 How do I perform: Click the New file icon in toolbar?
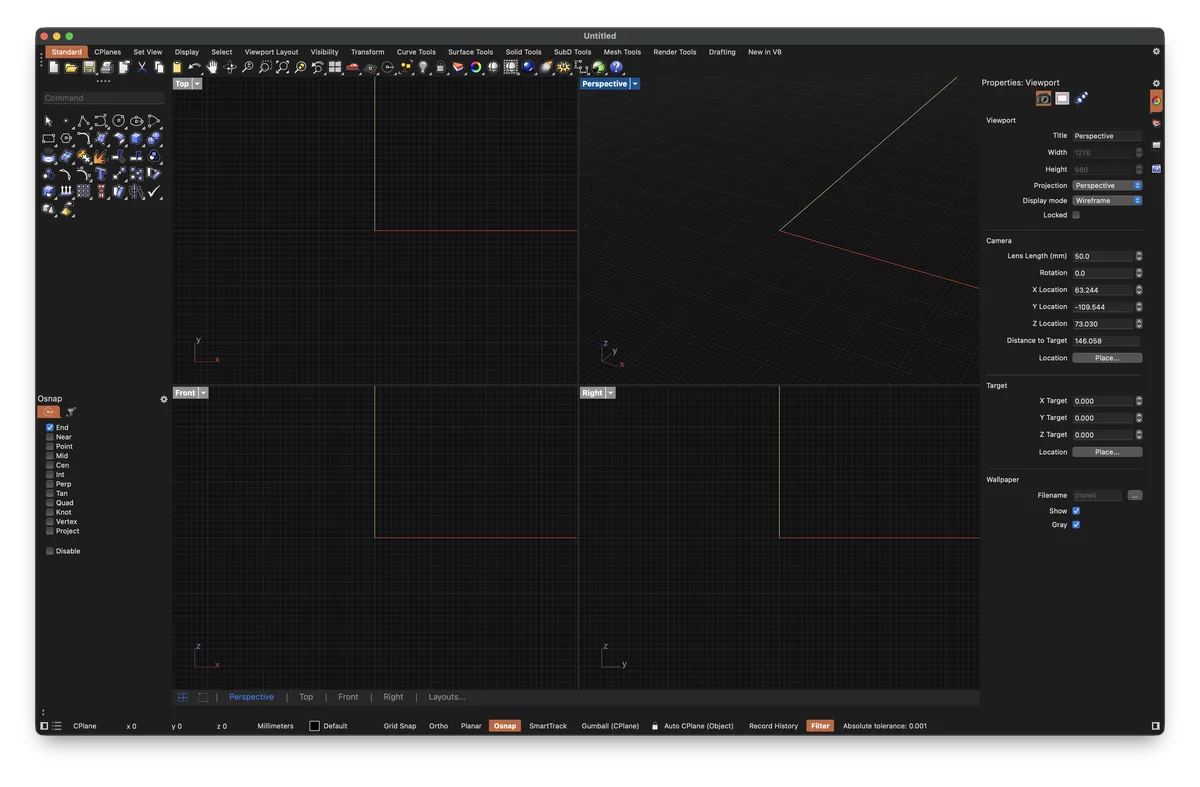[x=54, y=68]
